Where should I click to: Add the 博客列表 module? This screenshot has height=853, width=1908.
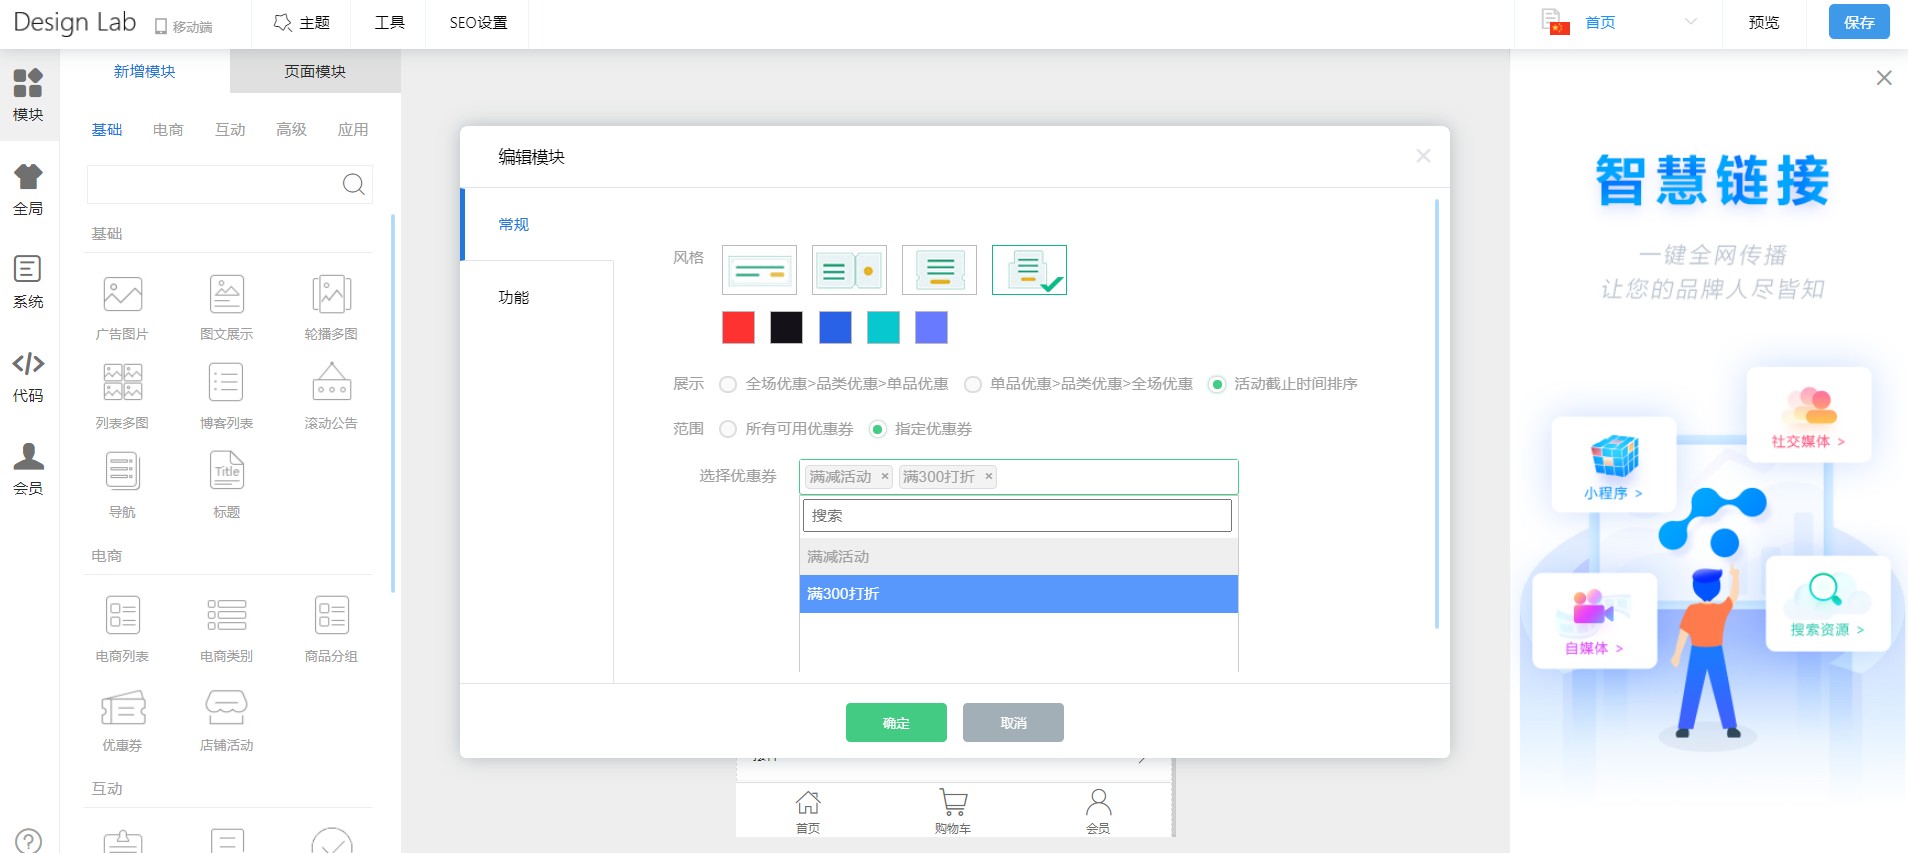[x=227, y=396]
